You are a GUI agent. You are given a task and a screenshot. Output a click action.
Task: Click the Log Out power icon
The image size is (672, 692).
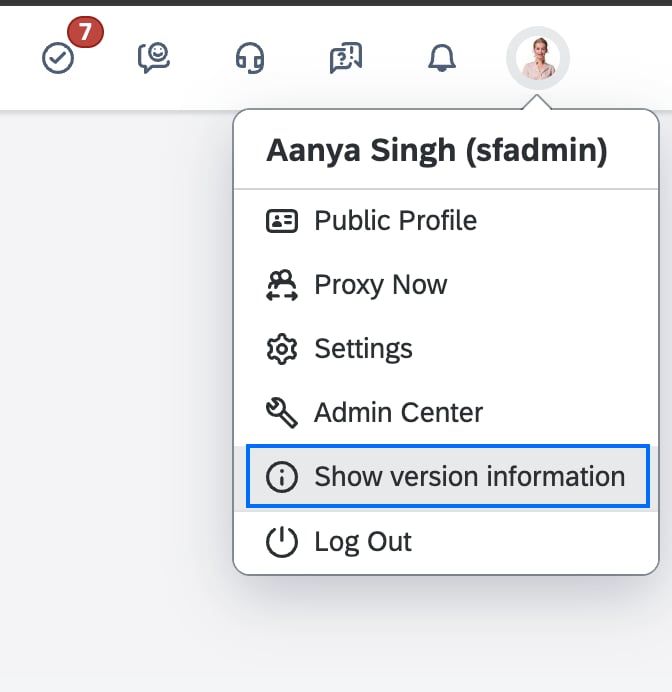coord(282,542)
